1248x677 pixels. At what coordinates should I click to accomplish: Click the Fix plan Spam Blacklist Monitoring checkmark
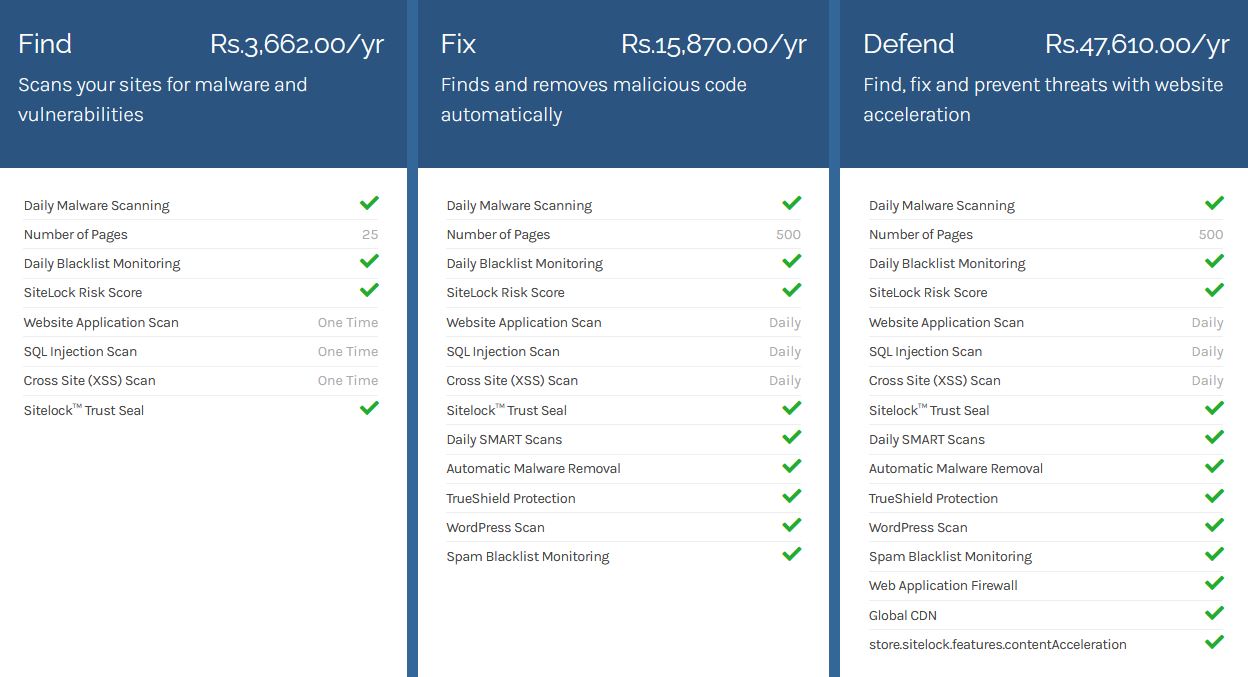click(x=791, y=554)
